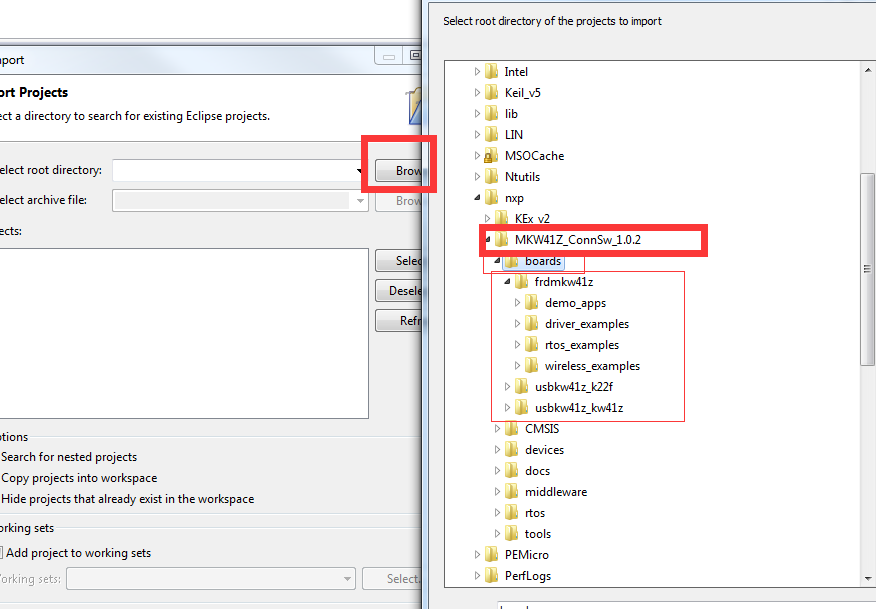Click the Refresh button beside projects list
The image size is (876, 609).
click(398, 321)
